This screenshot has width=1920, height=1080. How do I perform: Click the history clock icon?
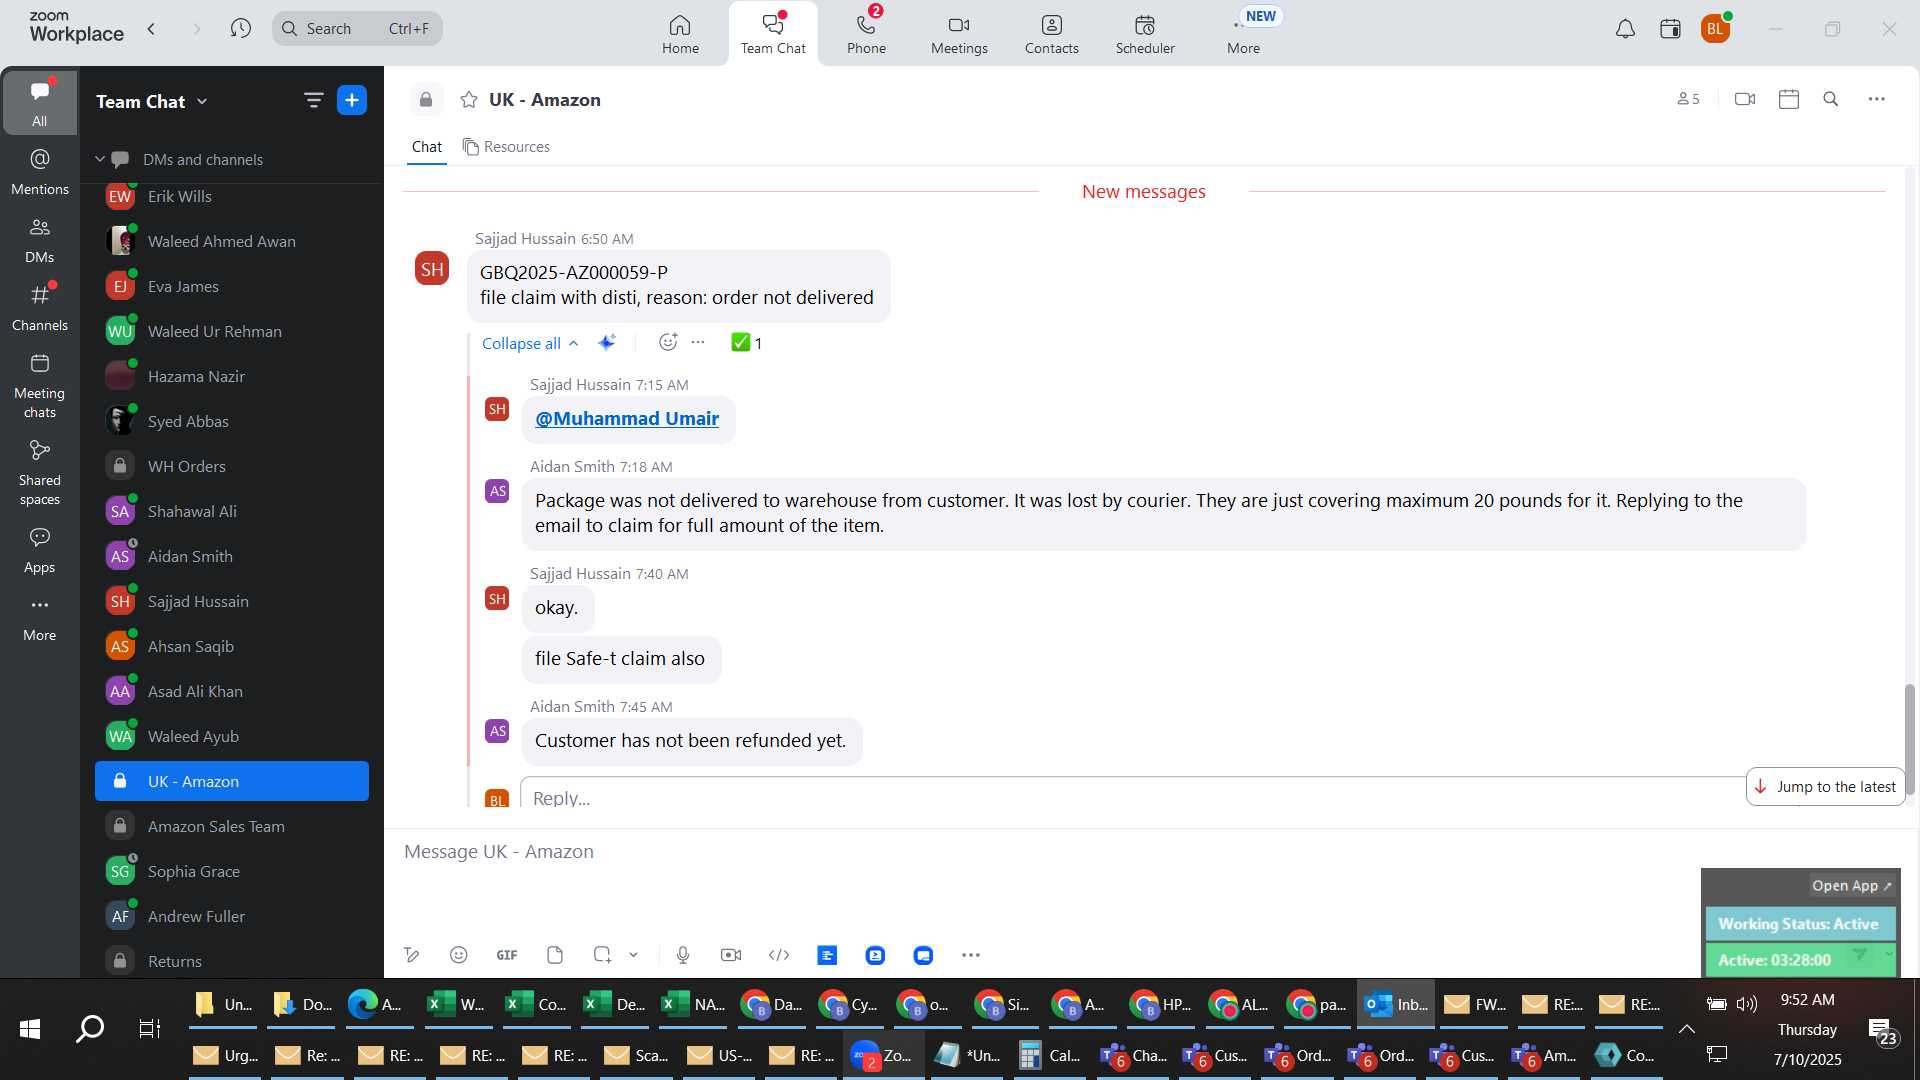(240, 29)
